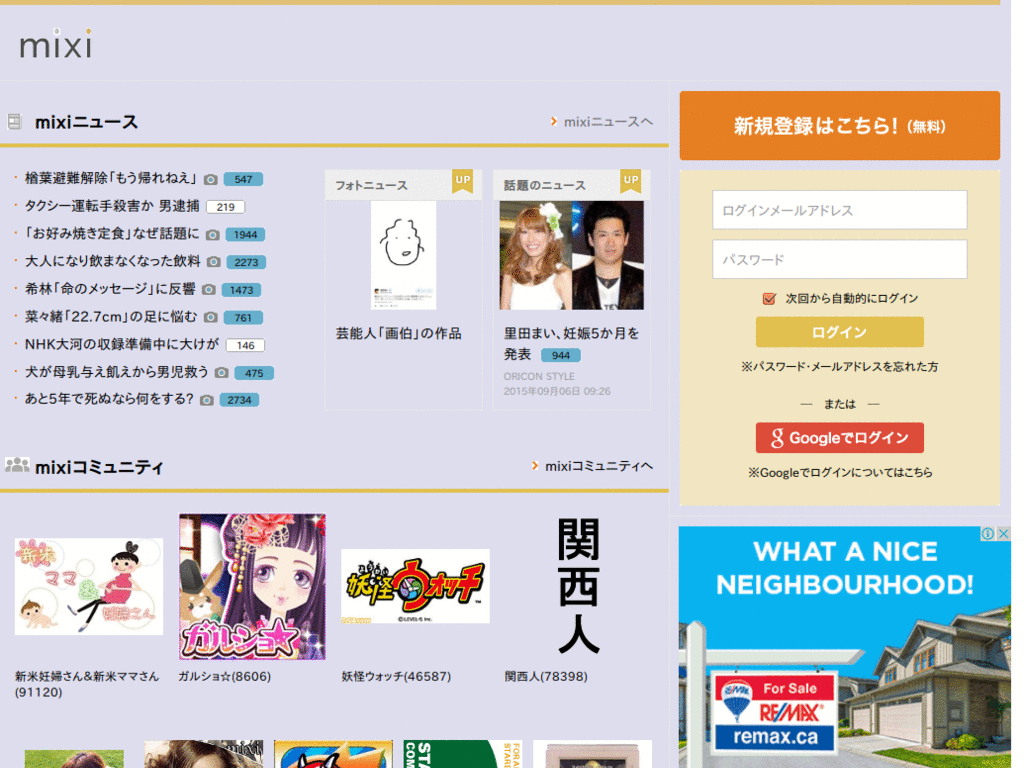Click comment count badge 761

(243, 317)
